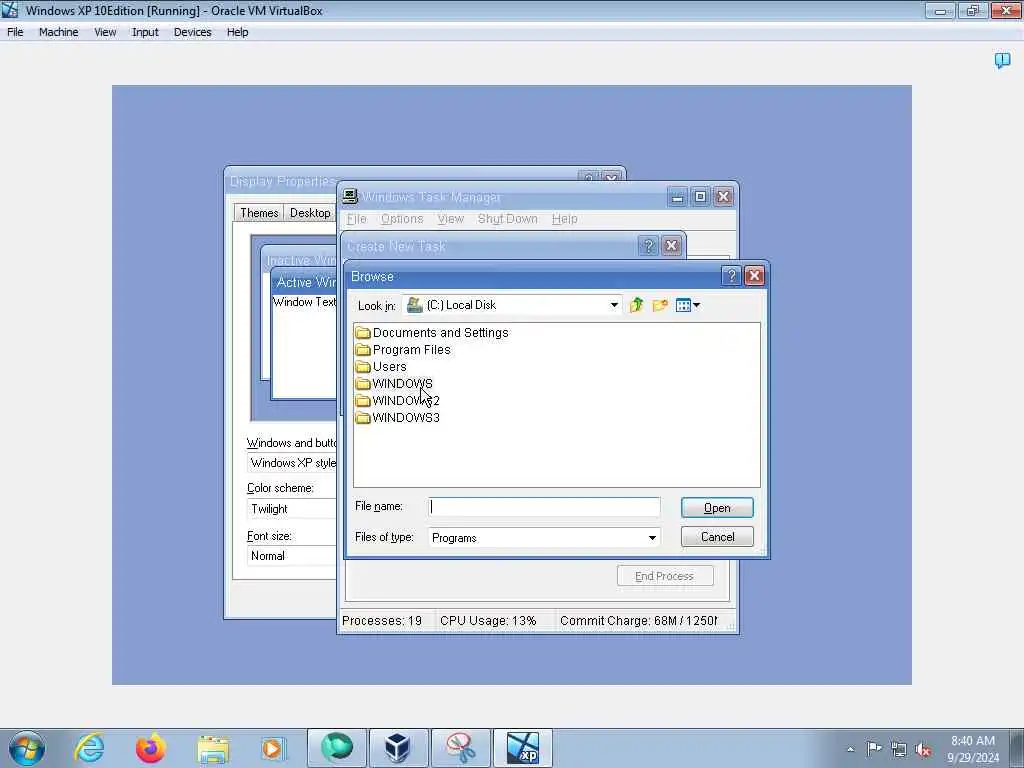Click the Windows XP style combo box

tap(292, 463)
